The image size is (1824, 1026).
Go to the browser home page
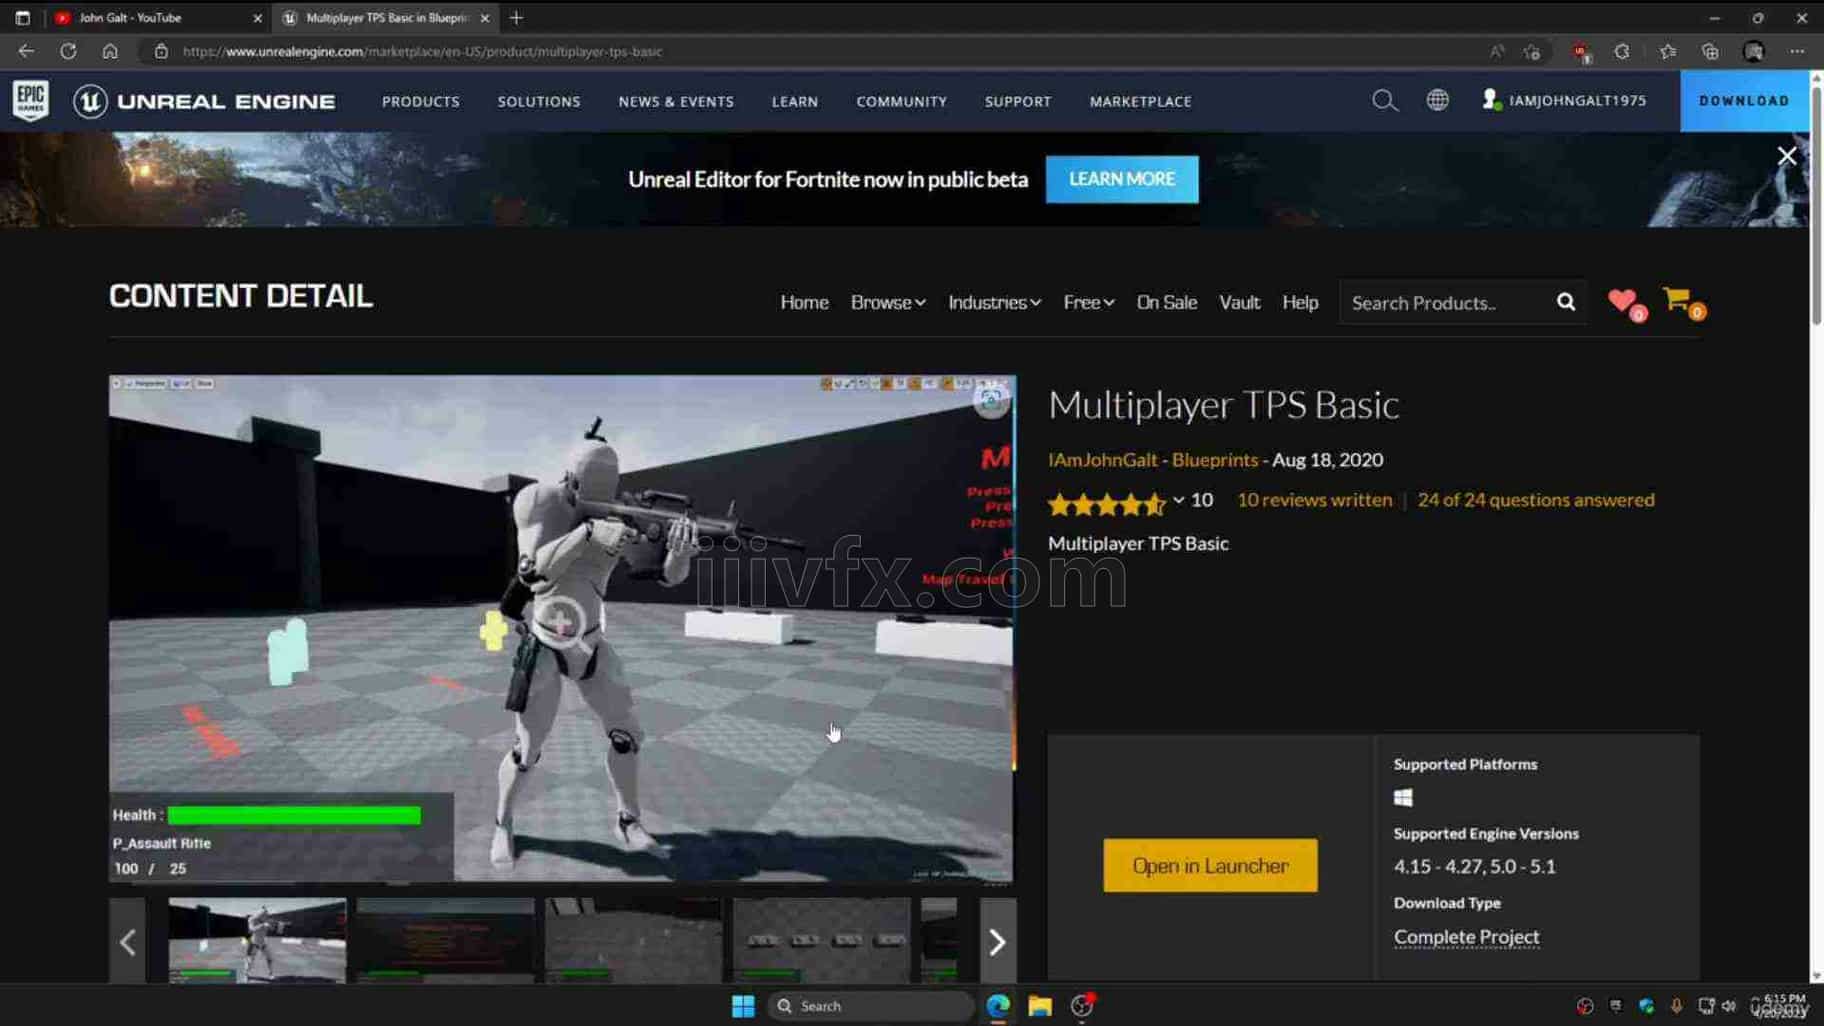coord(110,51)
